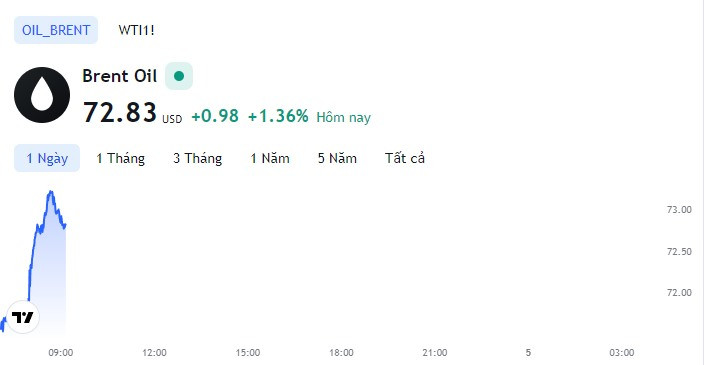Switch chart to 1 Năm range
The image size is (704, 365).
[x=270, y=158]
